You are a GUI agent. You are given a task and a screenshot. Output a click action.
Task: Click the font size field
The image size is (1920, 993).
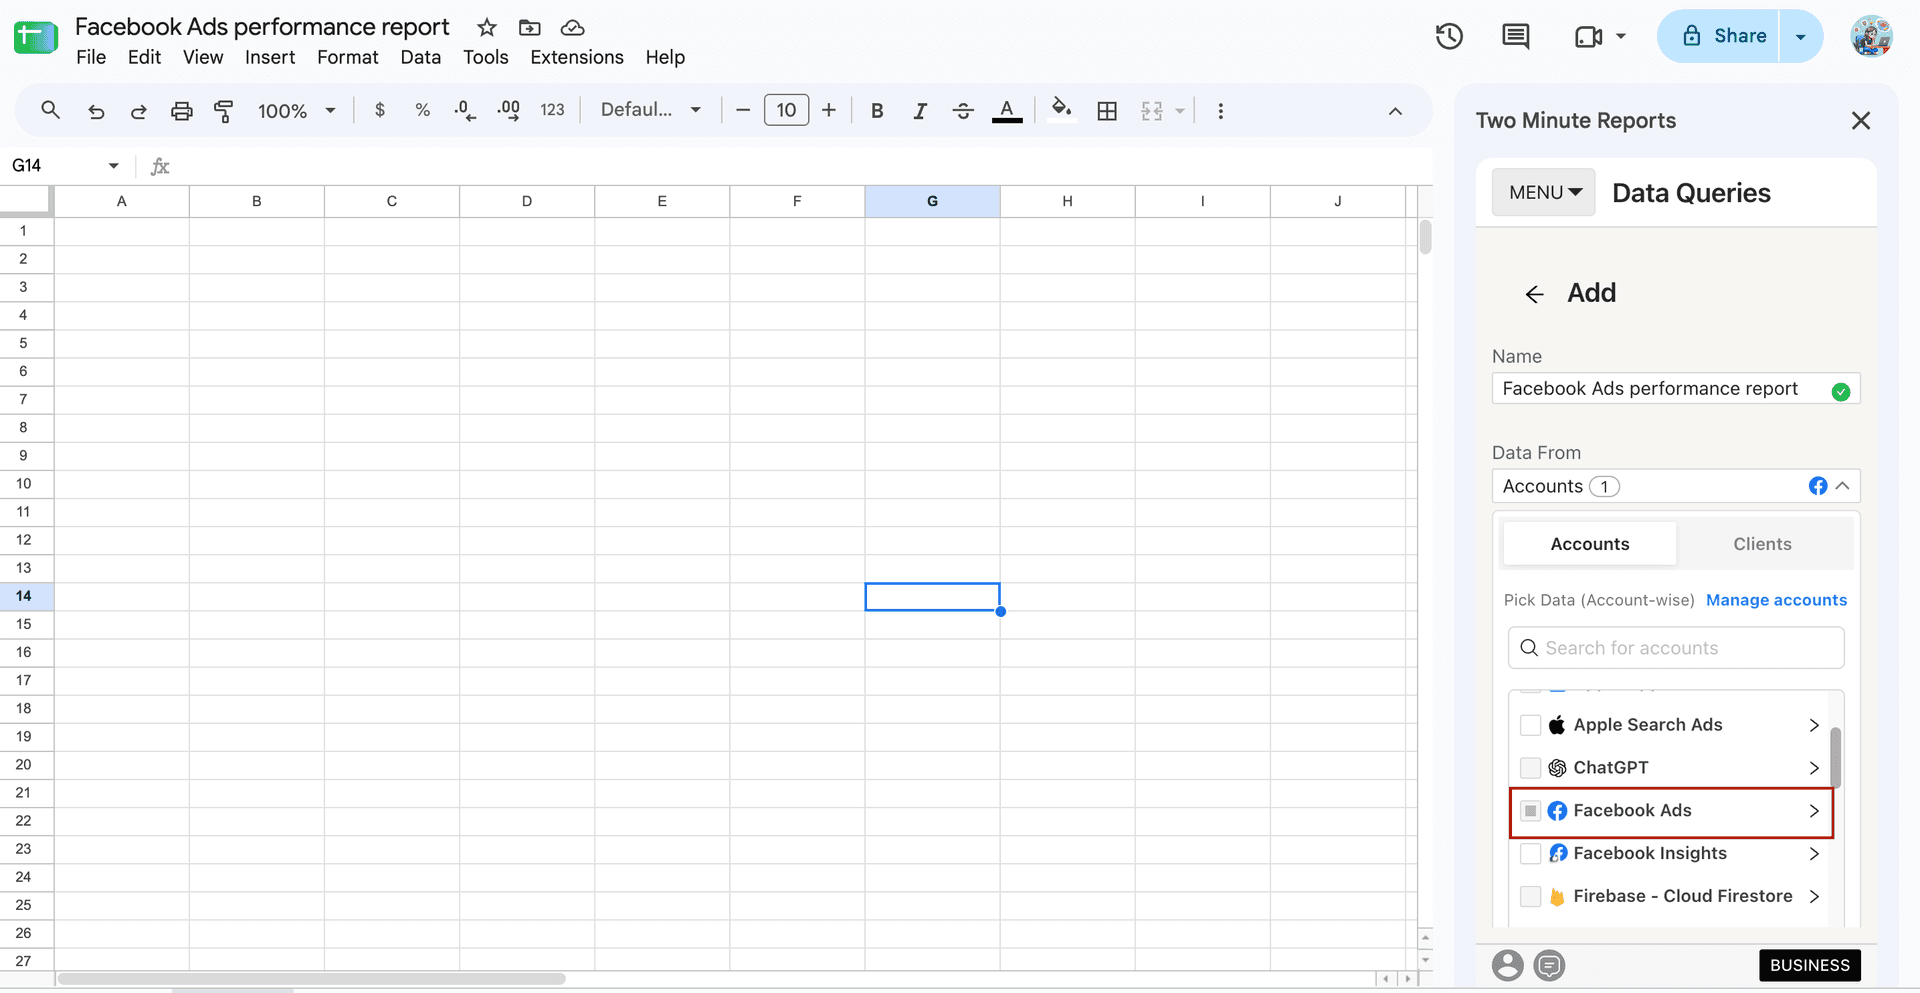(x=786, y=110)
